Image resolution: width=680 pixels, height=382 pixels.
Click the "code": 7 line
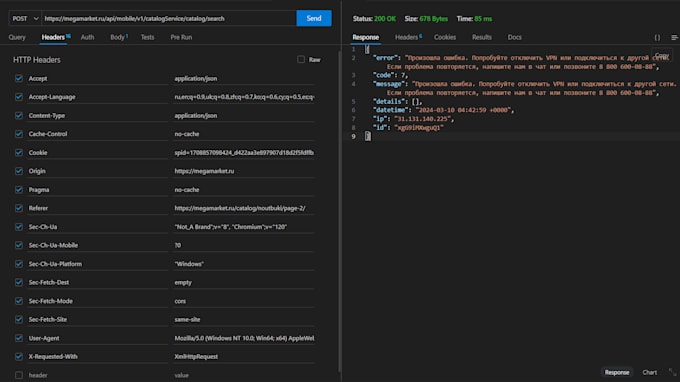(390, 75)
